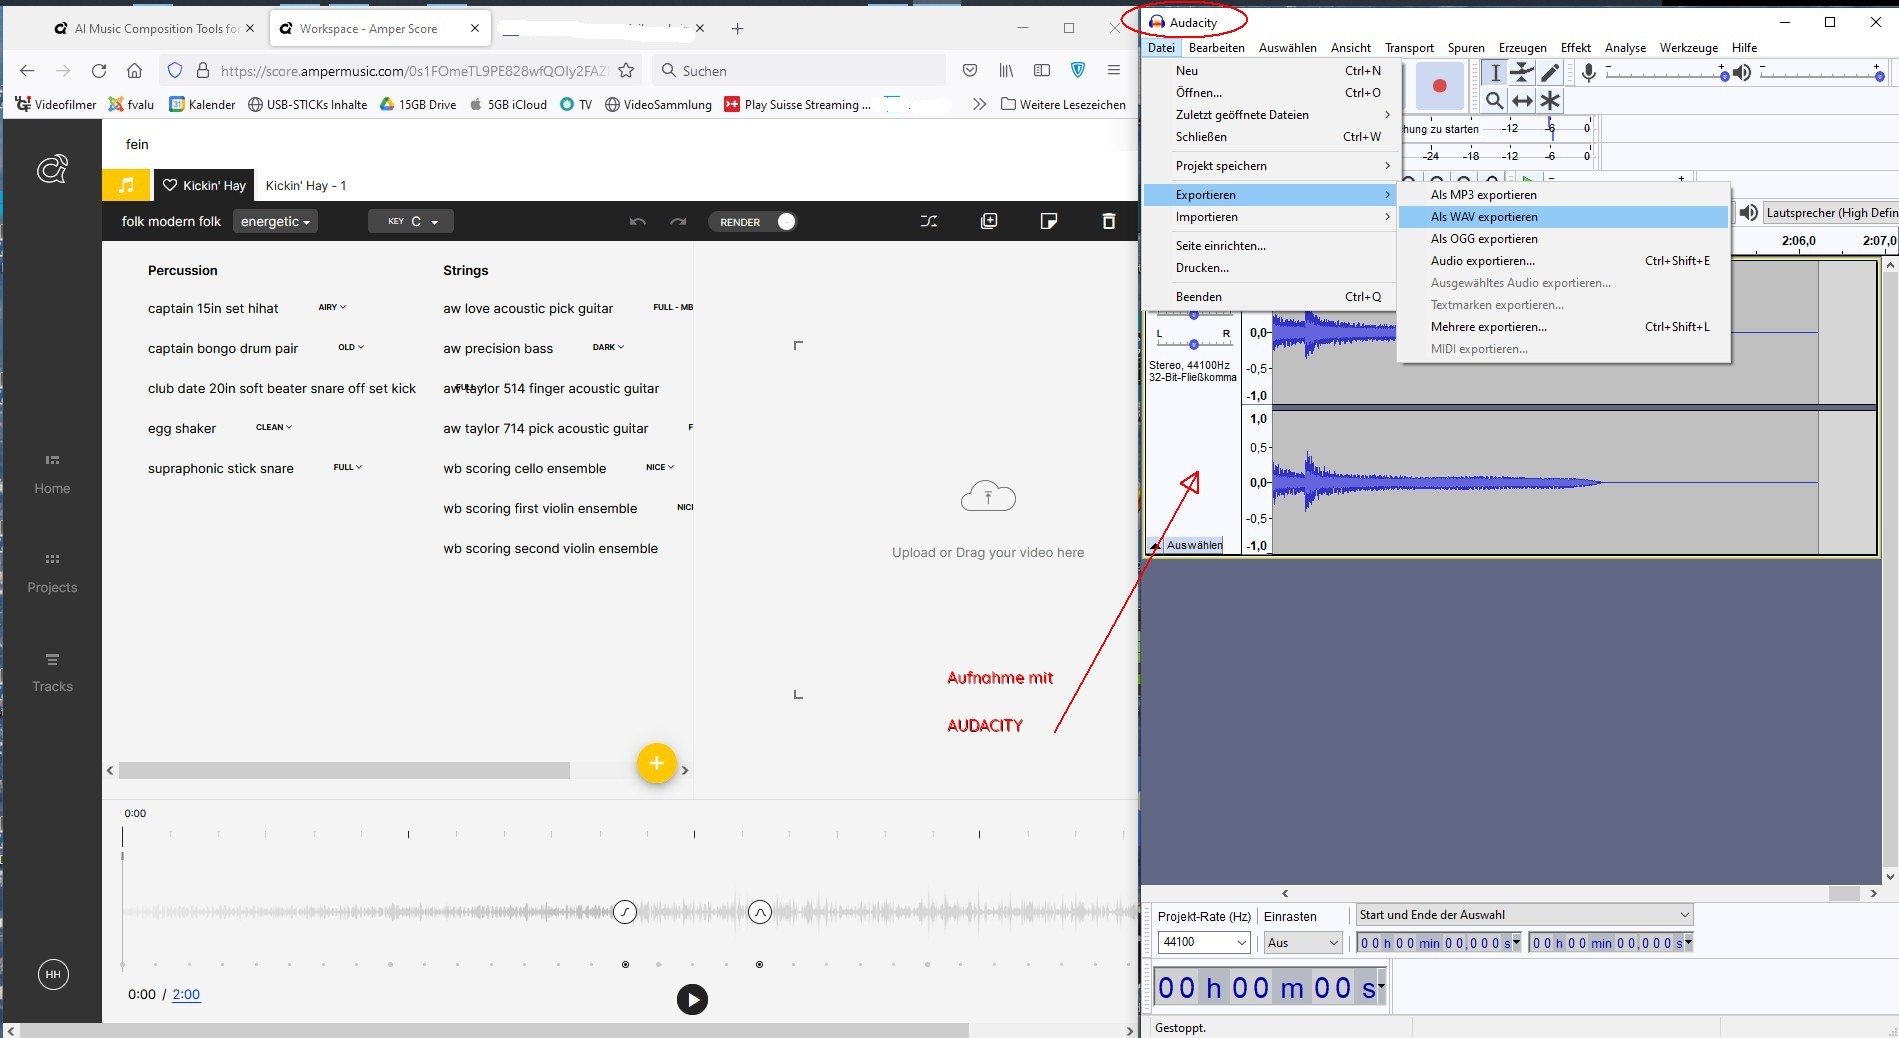Toggle the RENDER switch
Viewport: 1899px width, 1038px height.
[785, 221]
